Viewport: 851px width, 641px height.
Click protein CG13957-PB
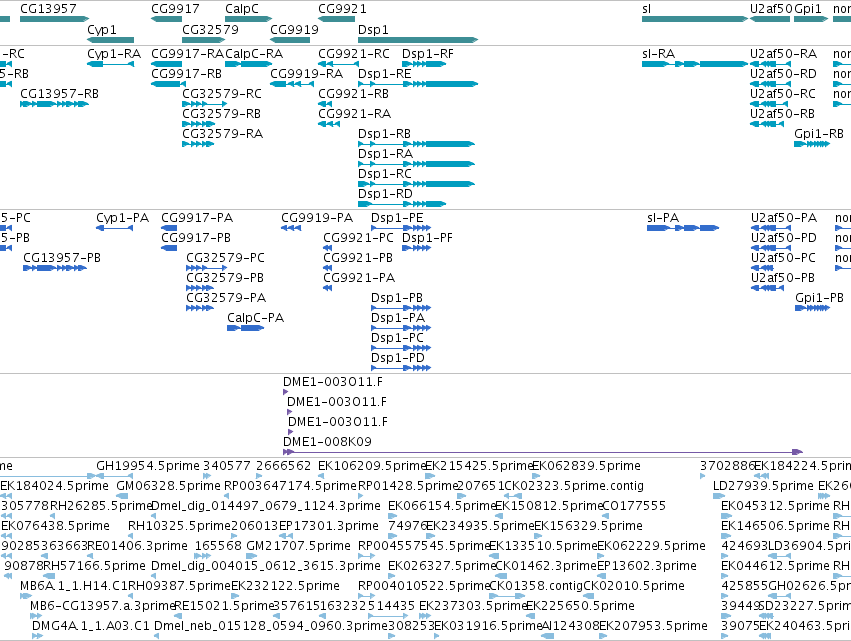[x=55, y=268]
